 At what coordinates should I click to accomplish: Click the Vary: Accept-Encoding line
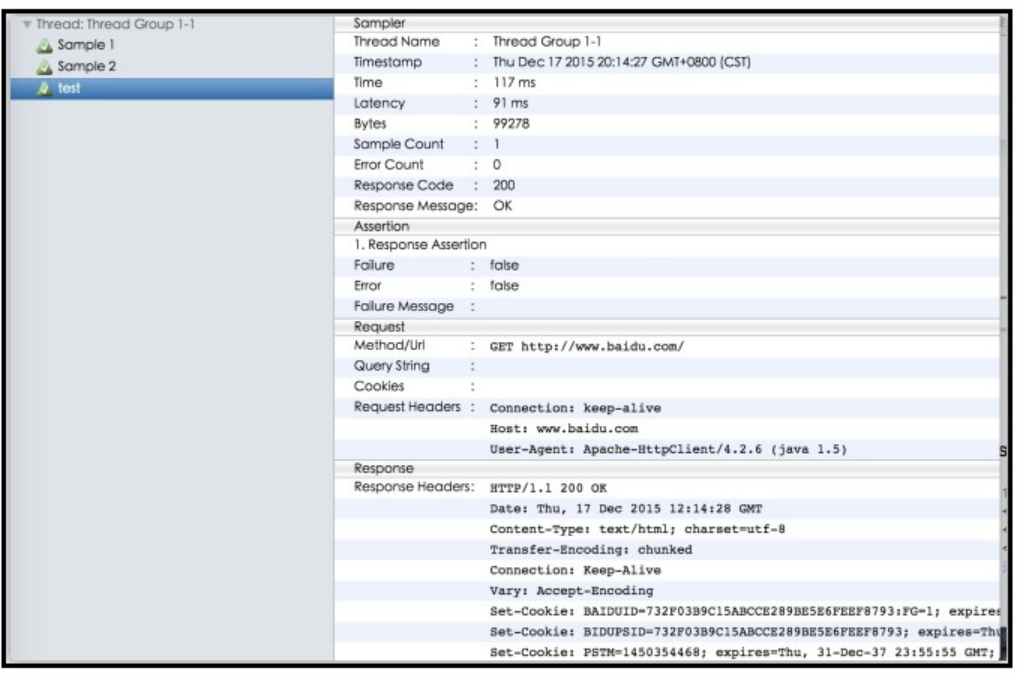[571, 591]
